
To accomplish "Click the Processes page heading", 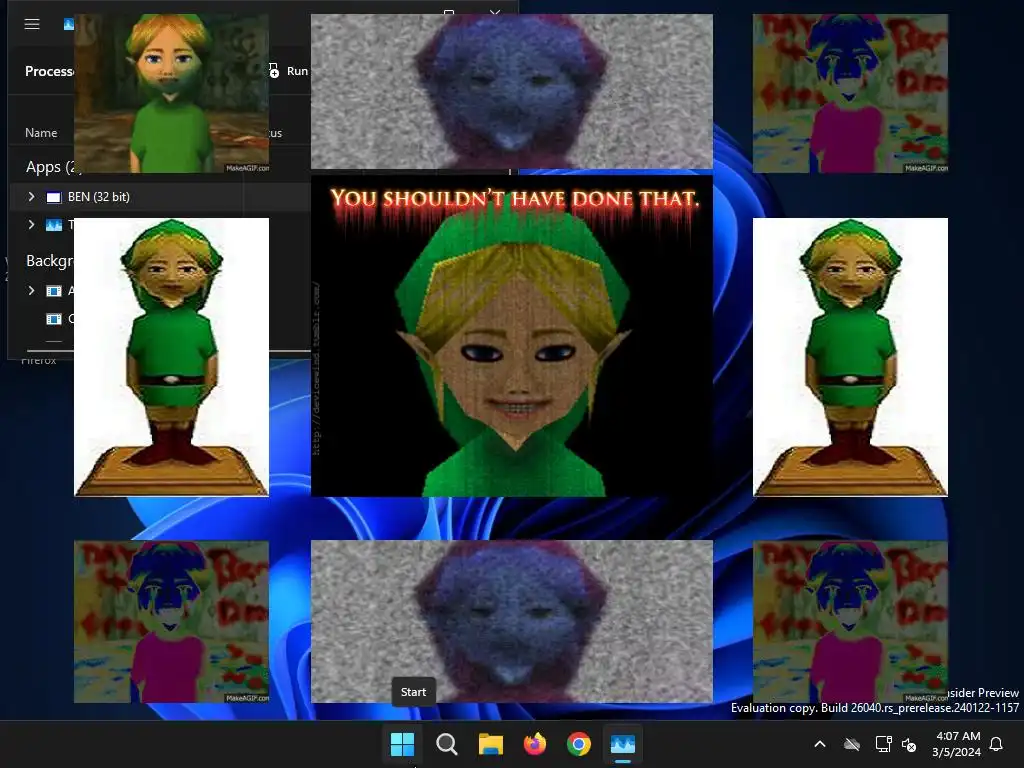I will tap(49, 71).
